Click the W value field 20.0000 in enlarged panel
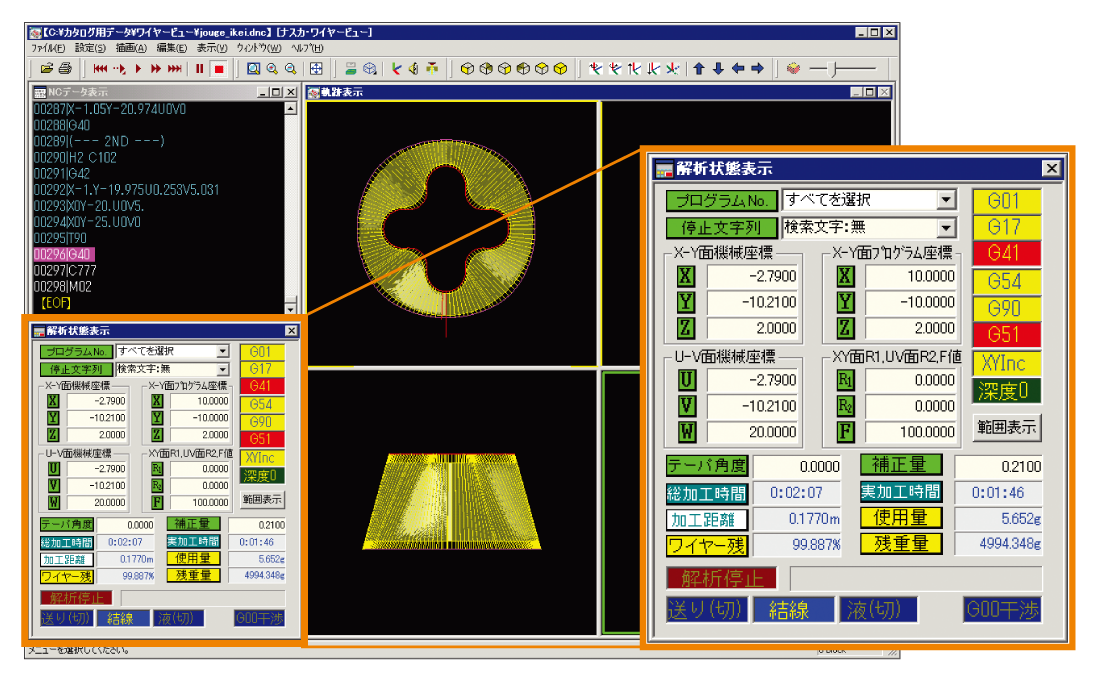 point(754,432)
